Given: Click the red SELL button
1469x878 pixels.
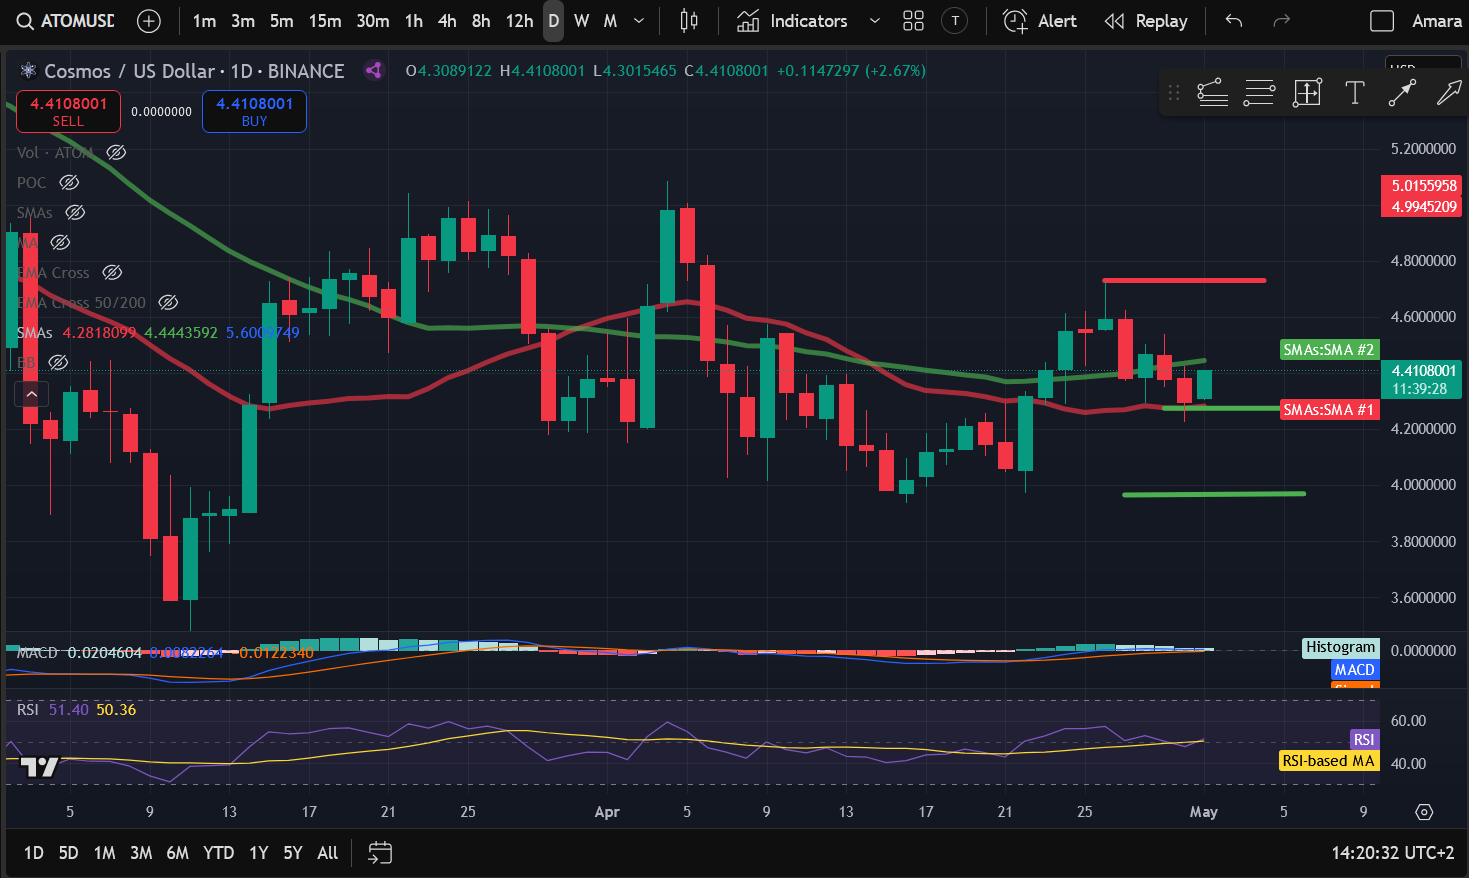Looking at the screenshot, I should pyautogui.click(x=67, y=111).
